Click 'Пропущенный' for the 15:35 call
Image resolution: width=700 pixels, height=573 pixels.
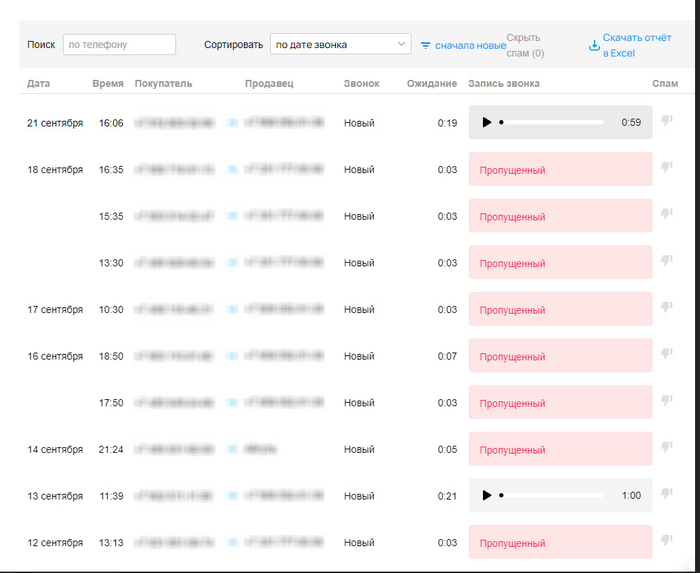click(x=512, y=217)
